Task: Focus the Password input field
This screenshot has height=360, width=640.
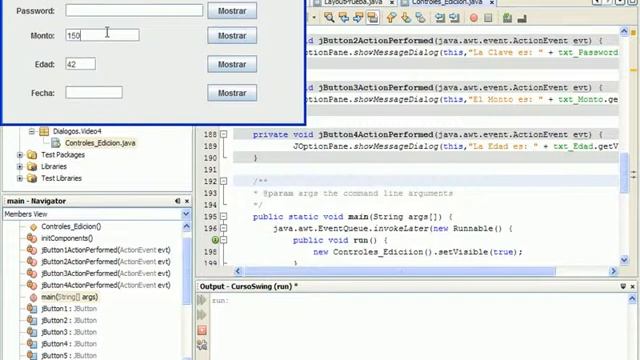Action: (134, 11)
